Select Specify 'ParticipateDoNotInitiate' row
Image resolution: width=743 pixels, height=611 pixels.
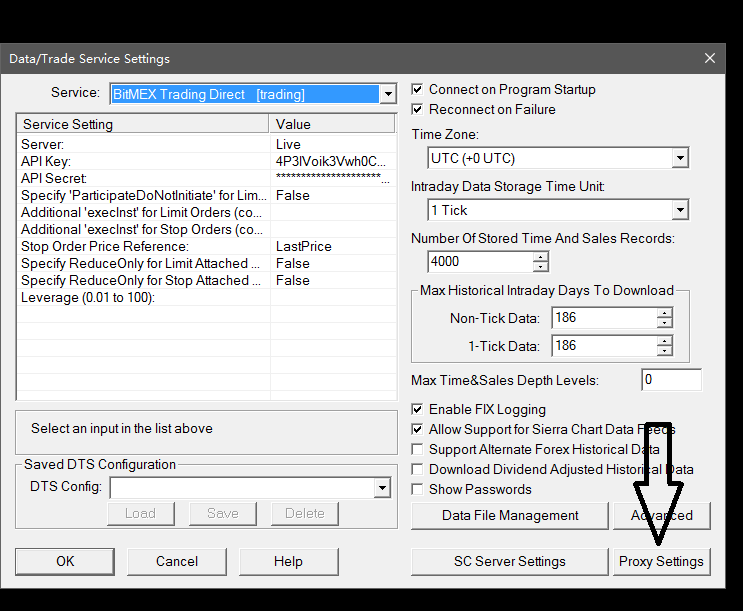[x=207, y=195]
